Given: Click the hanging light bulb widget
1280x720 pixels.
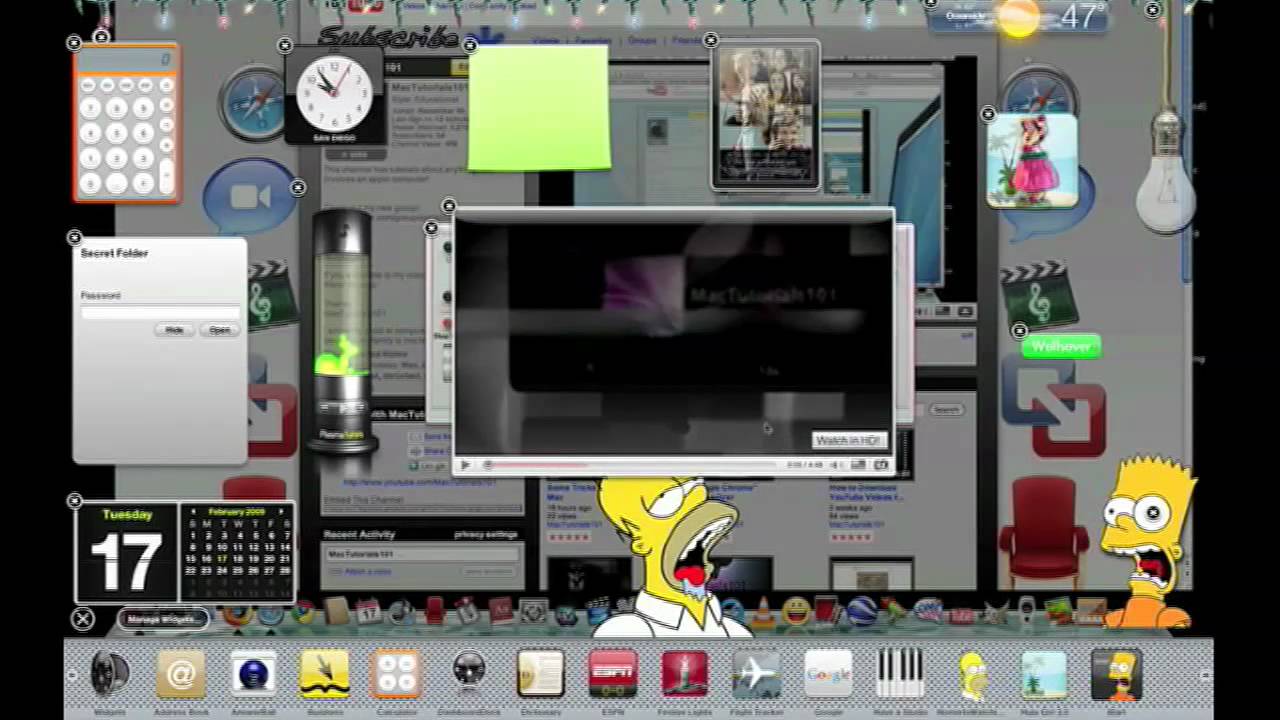Looking at the screenshot, I should [x=1166, y=170].
